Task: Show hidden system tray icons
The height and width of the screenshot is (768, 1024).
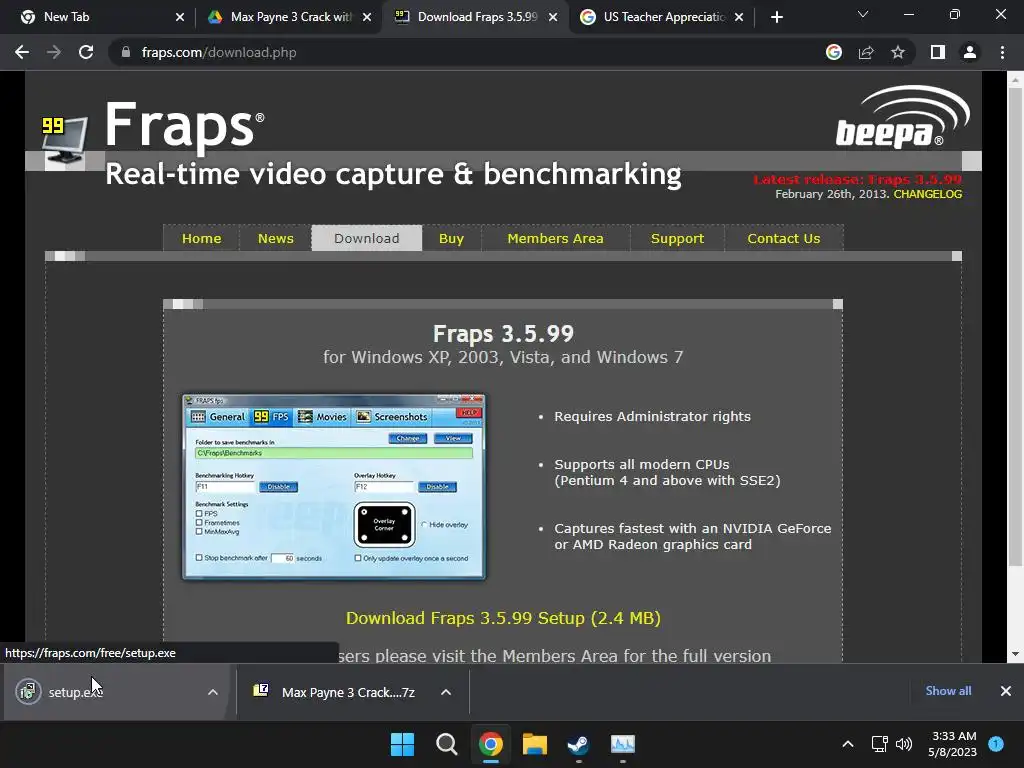Action: [848, 744]
